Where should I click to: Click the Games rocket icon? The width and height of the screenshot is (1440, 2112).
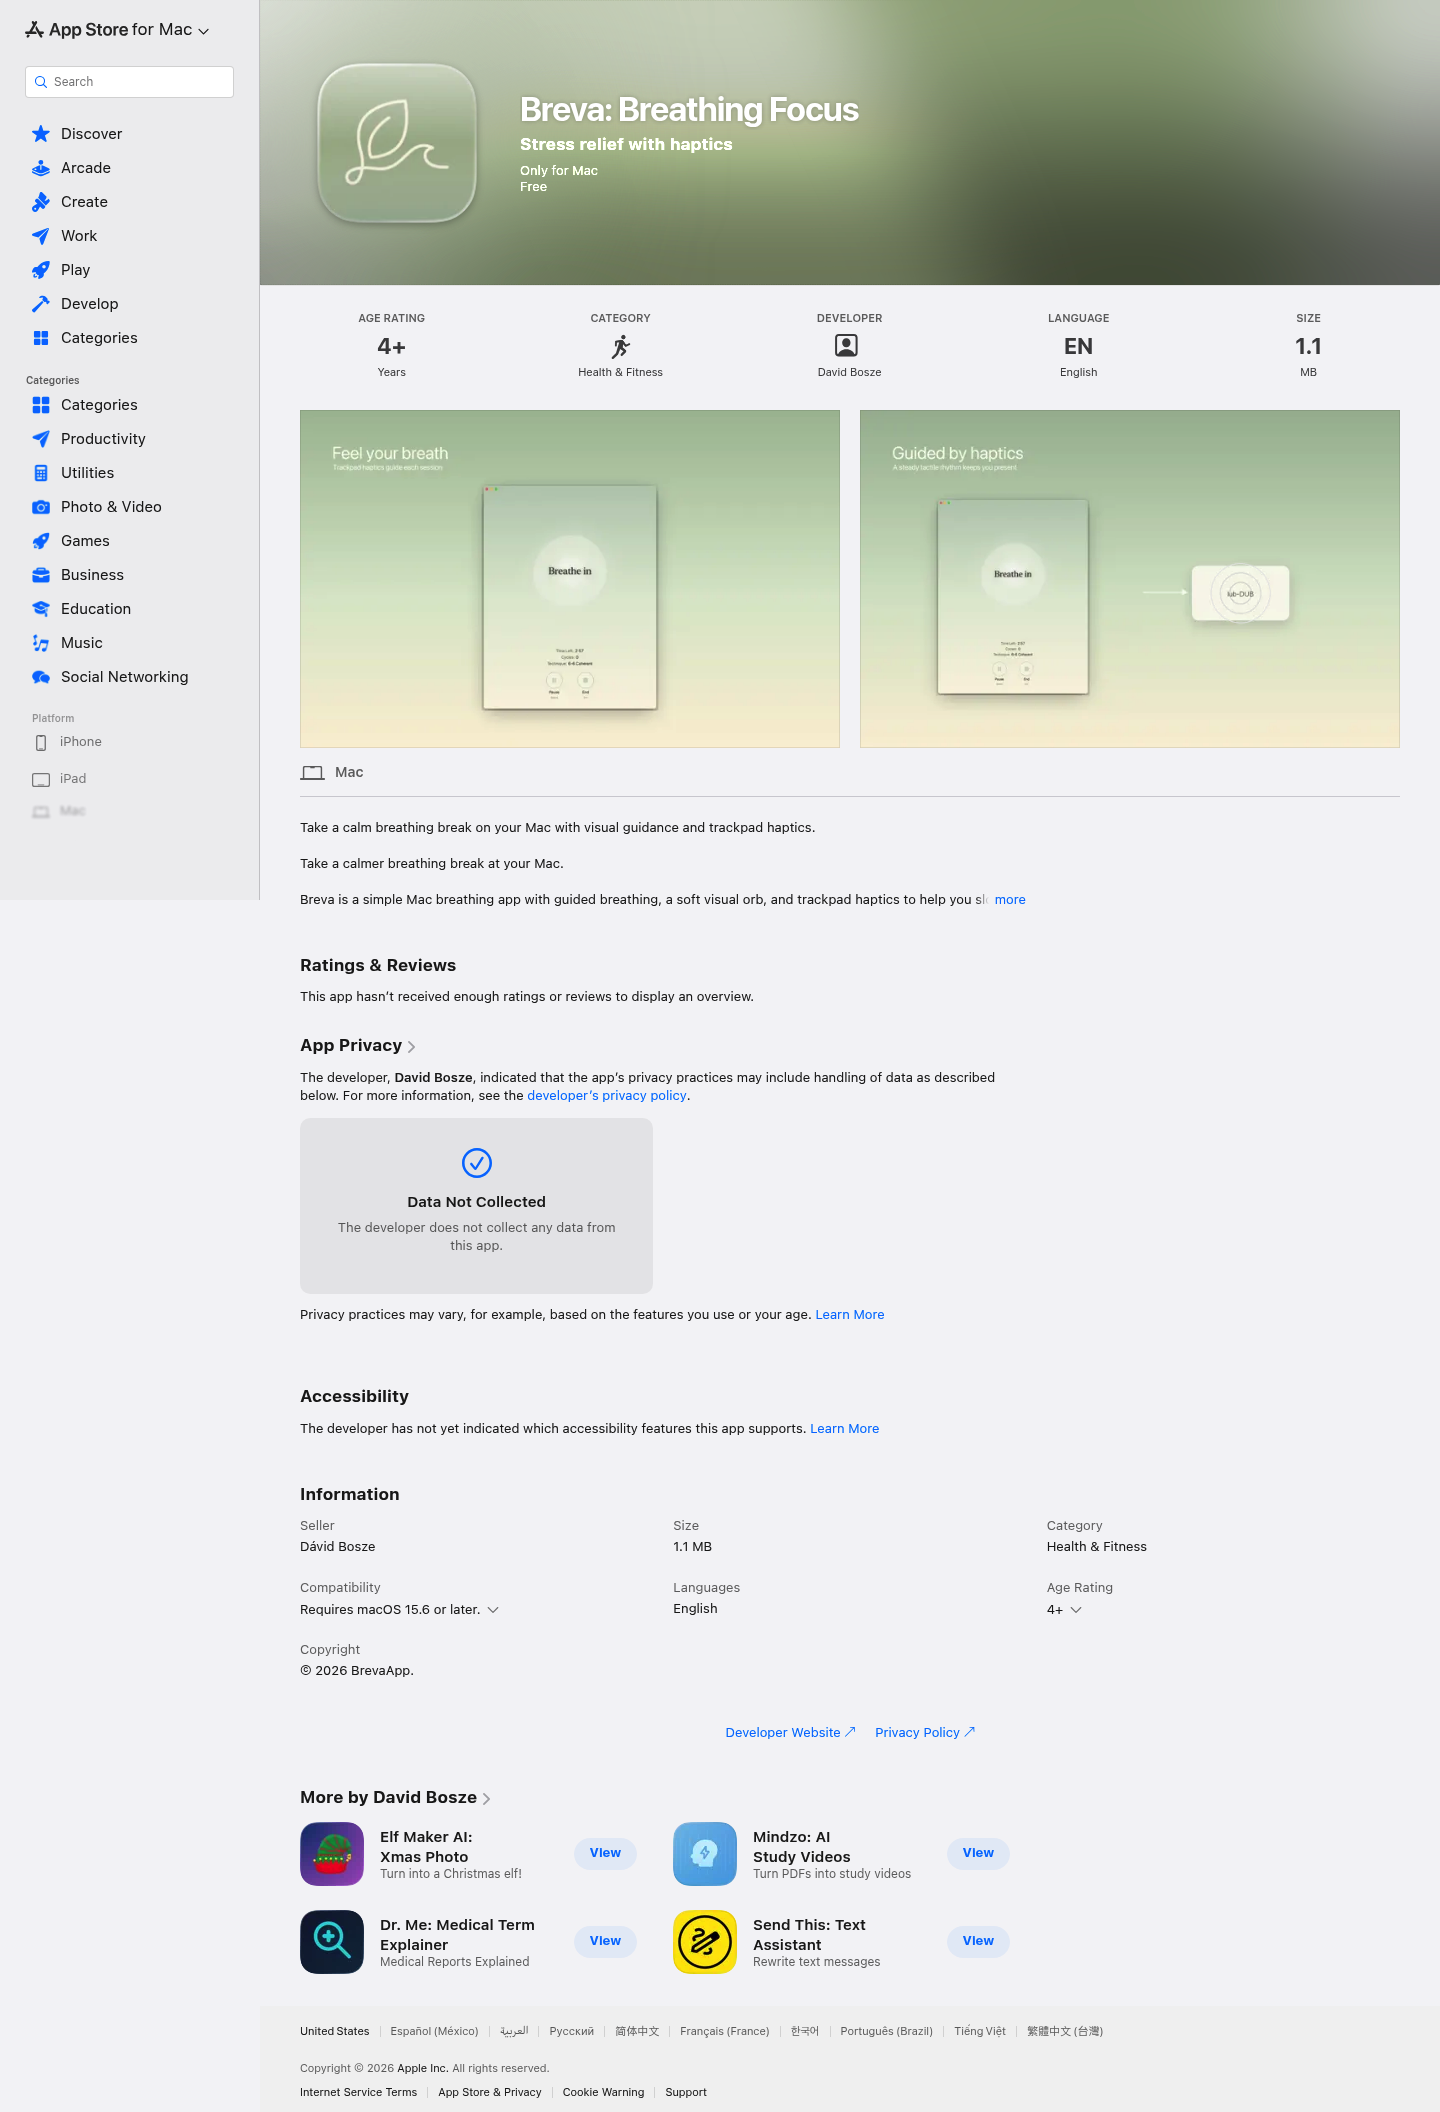coord(41,541)
